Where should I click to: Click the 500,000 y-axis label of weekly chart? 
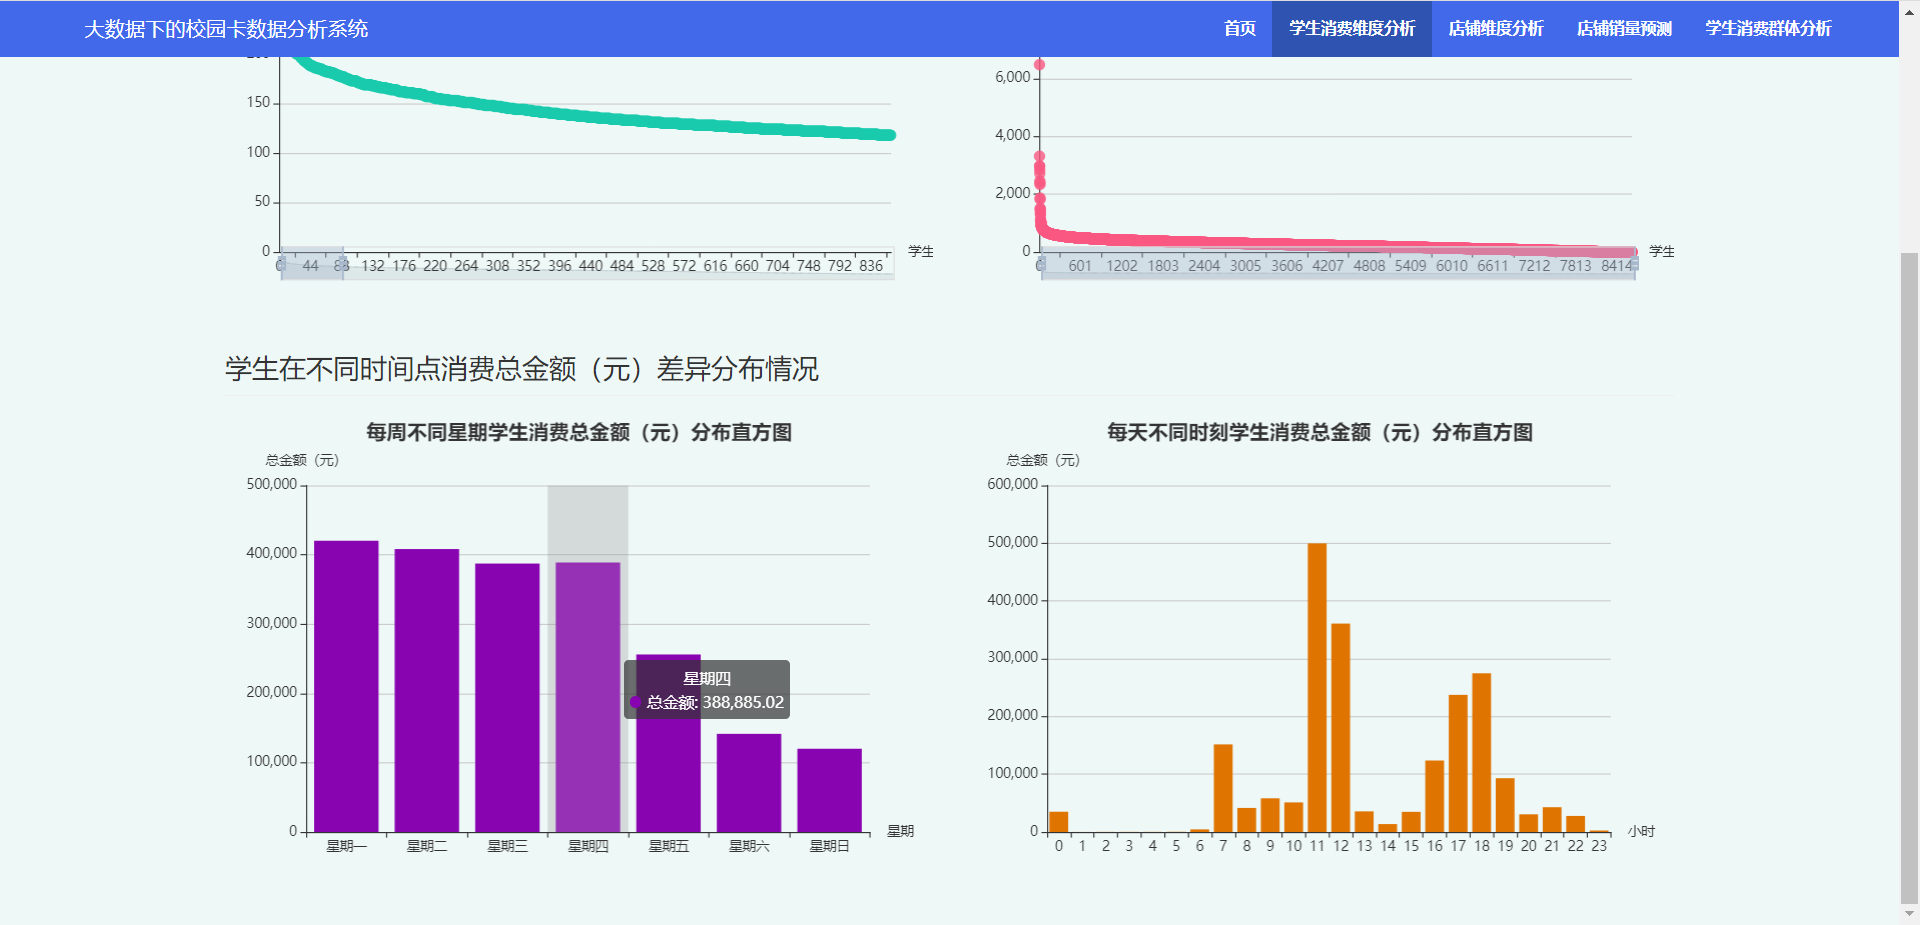(x=272, y=484)
